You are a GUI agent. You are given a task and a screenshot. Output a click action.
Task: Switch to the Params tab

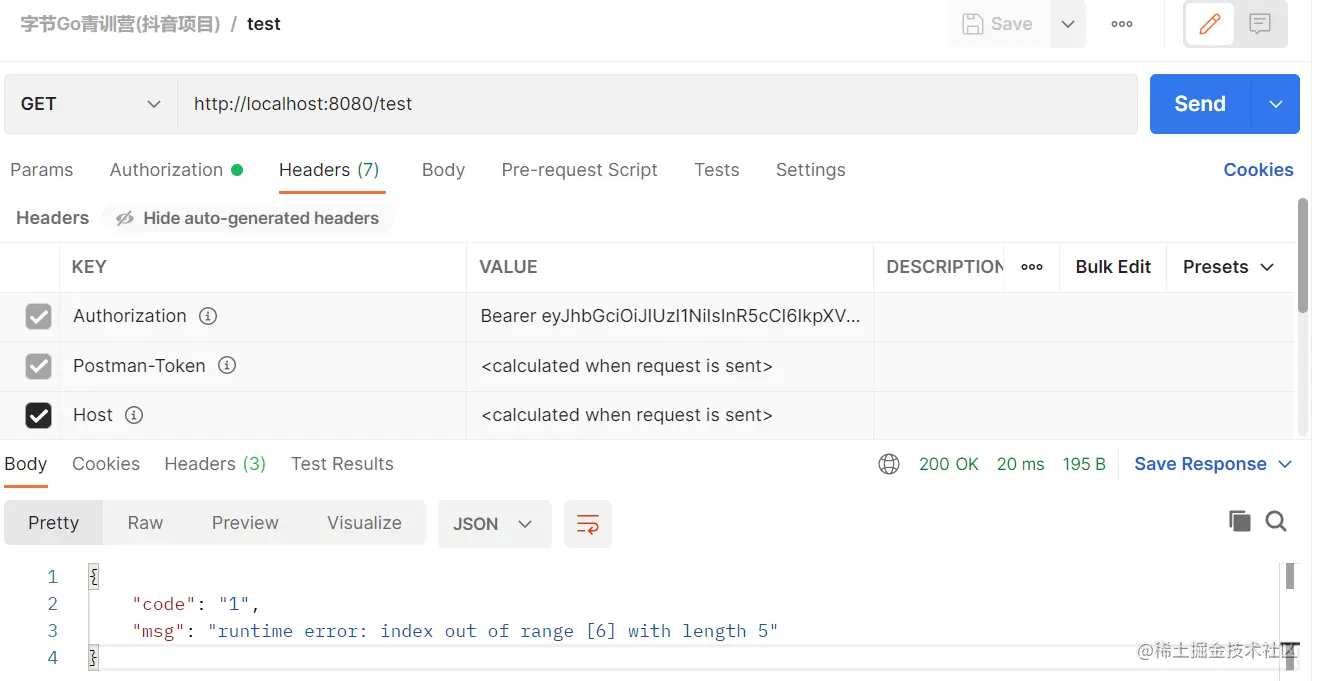41,170
